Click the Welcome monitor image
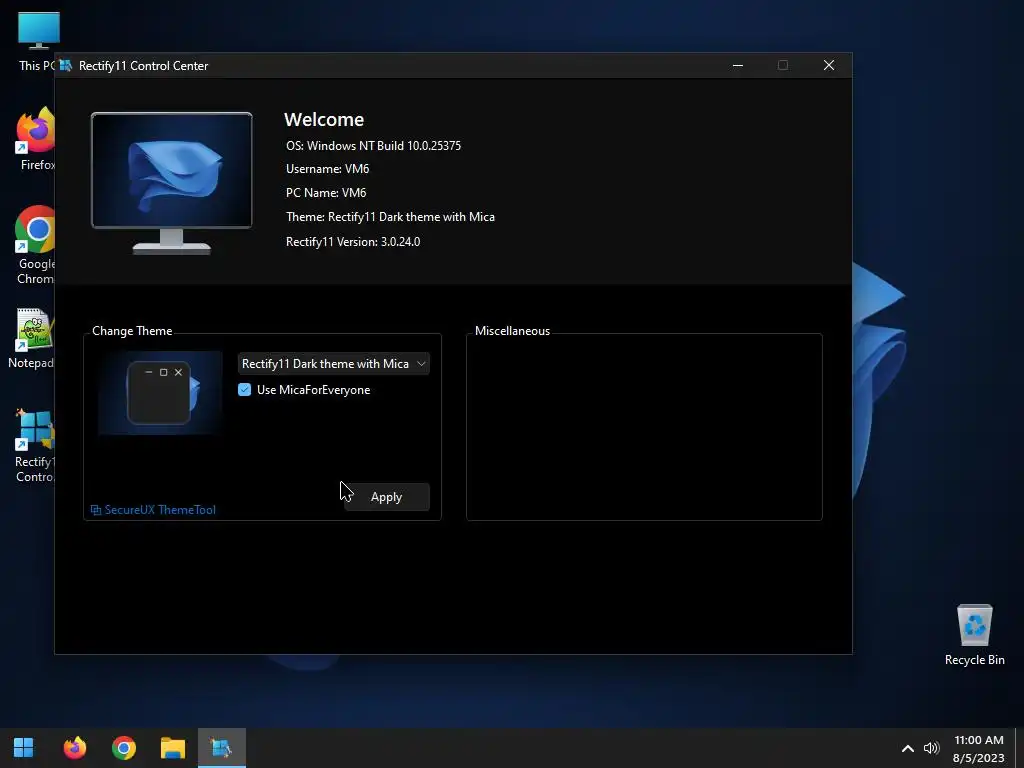Image resolution: width=1024 pixels, height=768 pixels. click(x=172, y=183)
